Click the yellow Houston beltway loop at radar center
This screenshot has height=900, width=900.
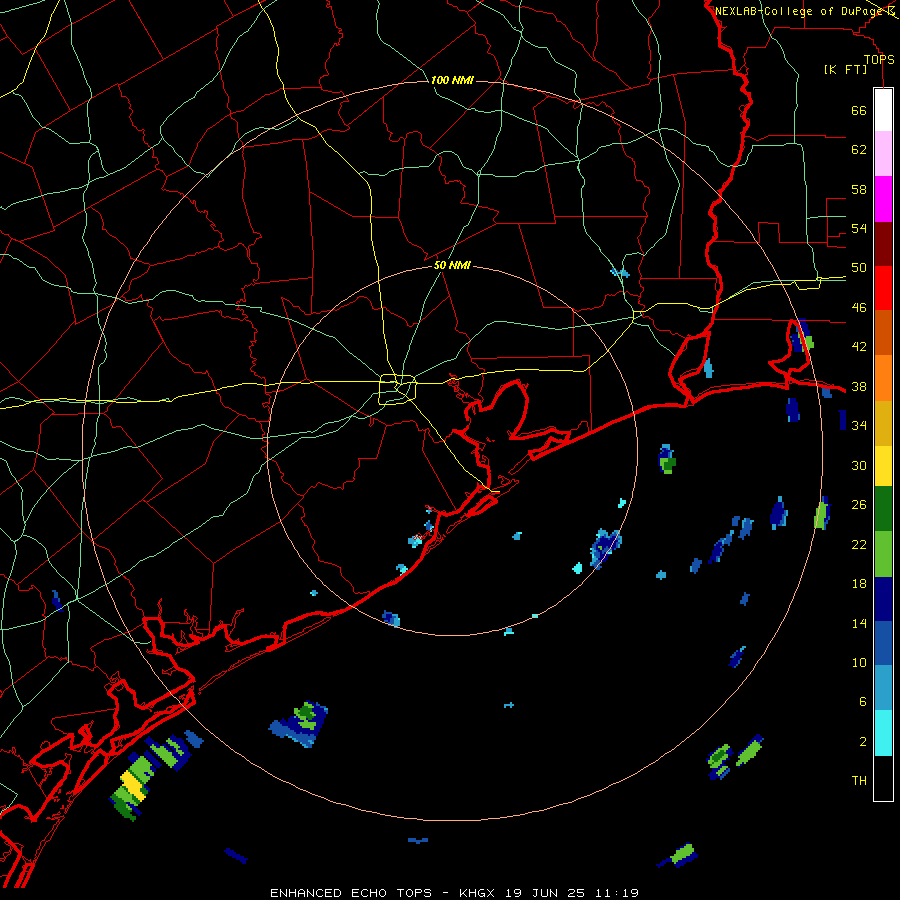397,389
